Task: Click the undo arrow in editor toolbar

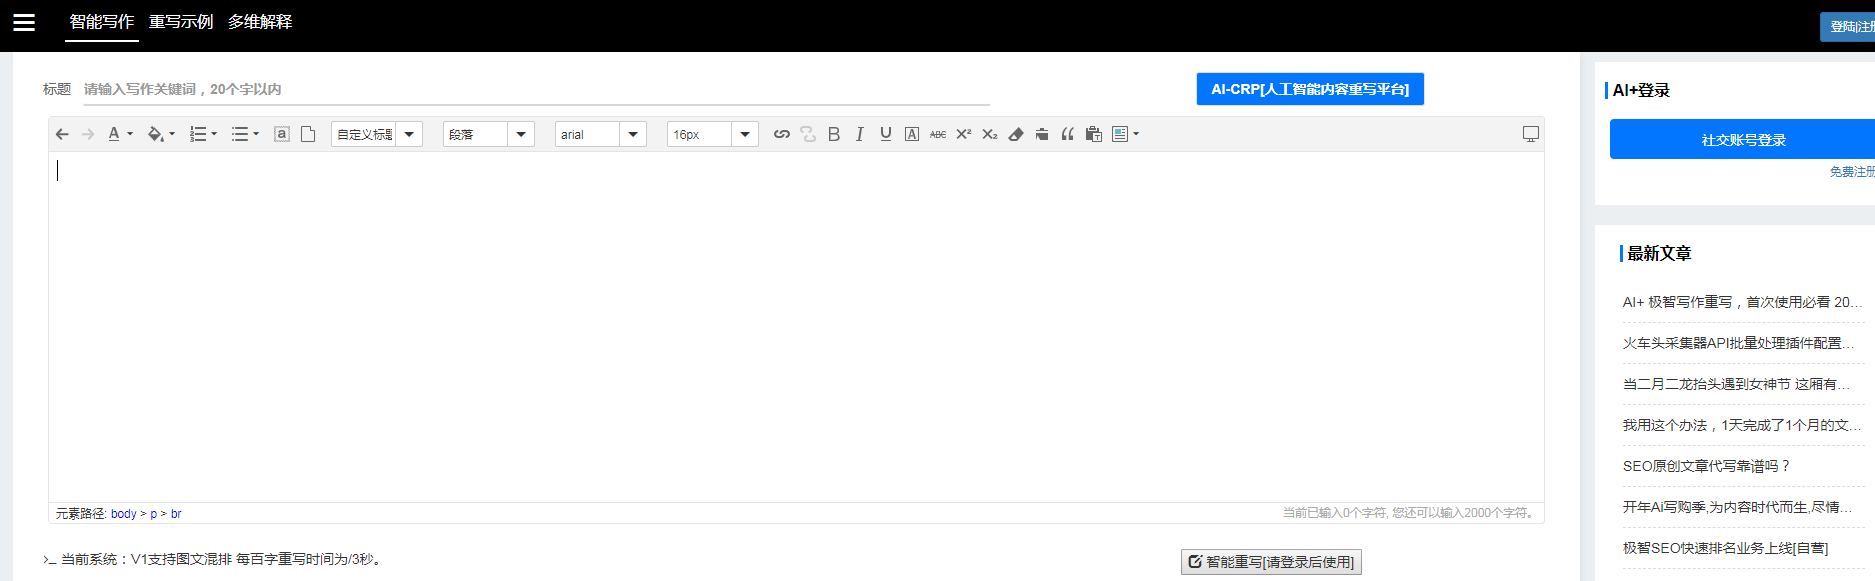Action: pyautogui.click(x=62, y=134)
